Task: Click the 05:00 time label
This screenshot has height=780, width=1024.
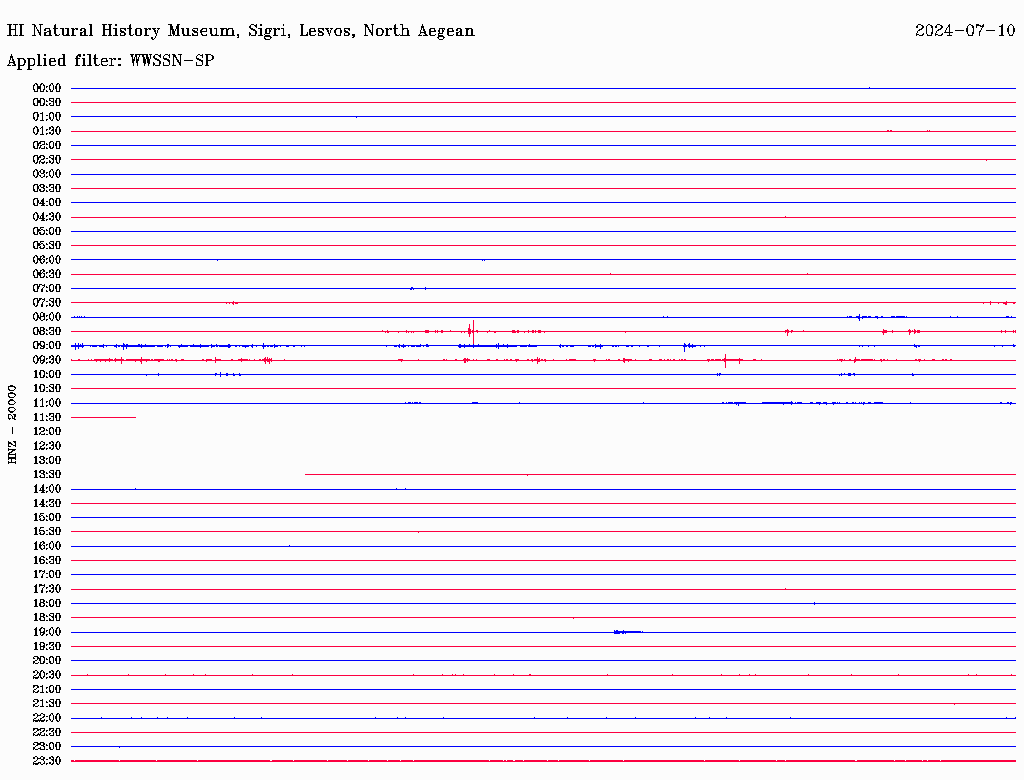Action: (x=47, y=231)
